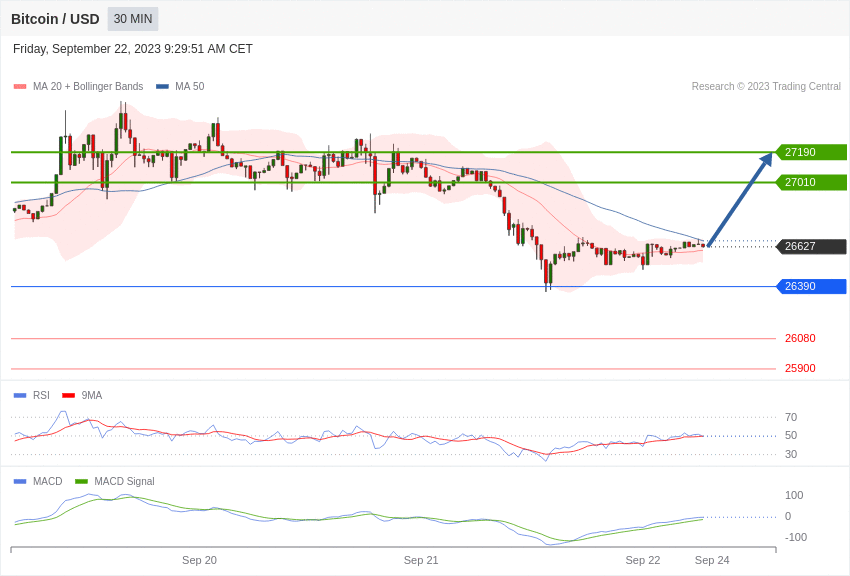Image resolution: width=850 pixels, height=576 pixels.
Task: Select the RSI legend swatch
Action: tap(20, 396)
